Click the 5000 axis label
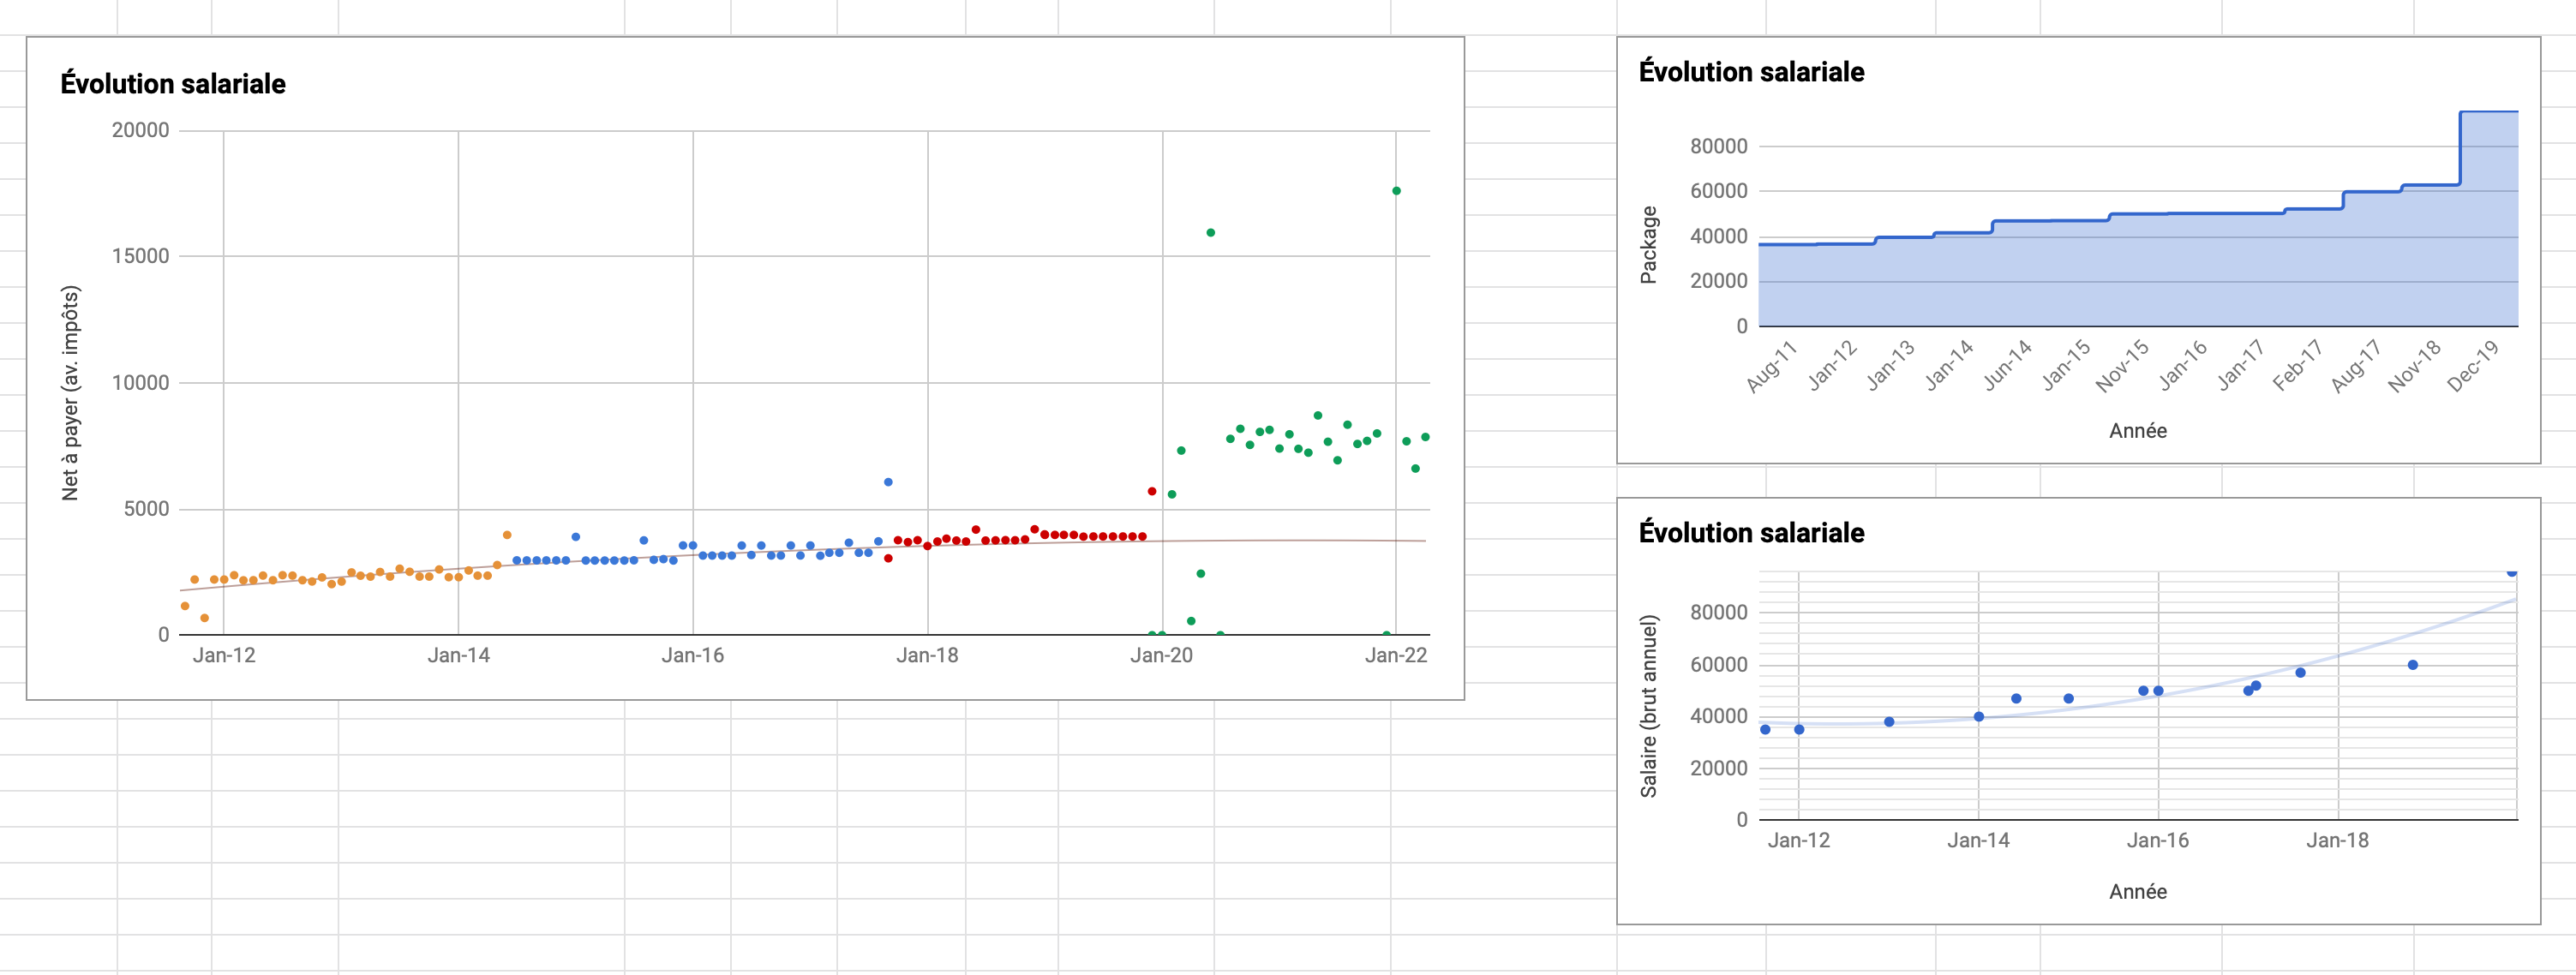 146,509
